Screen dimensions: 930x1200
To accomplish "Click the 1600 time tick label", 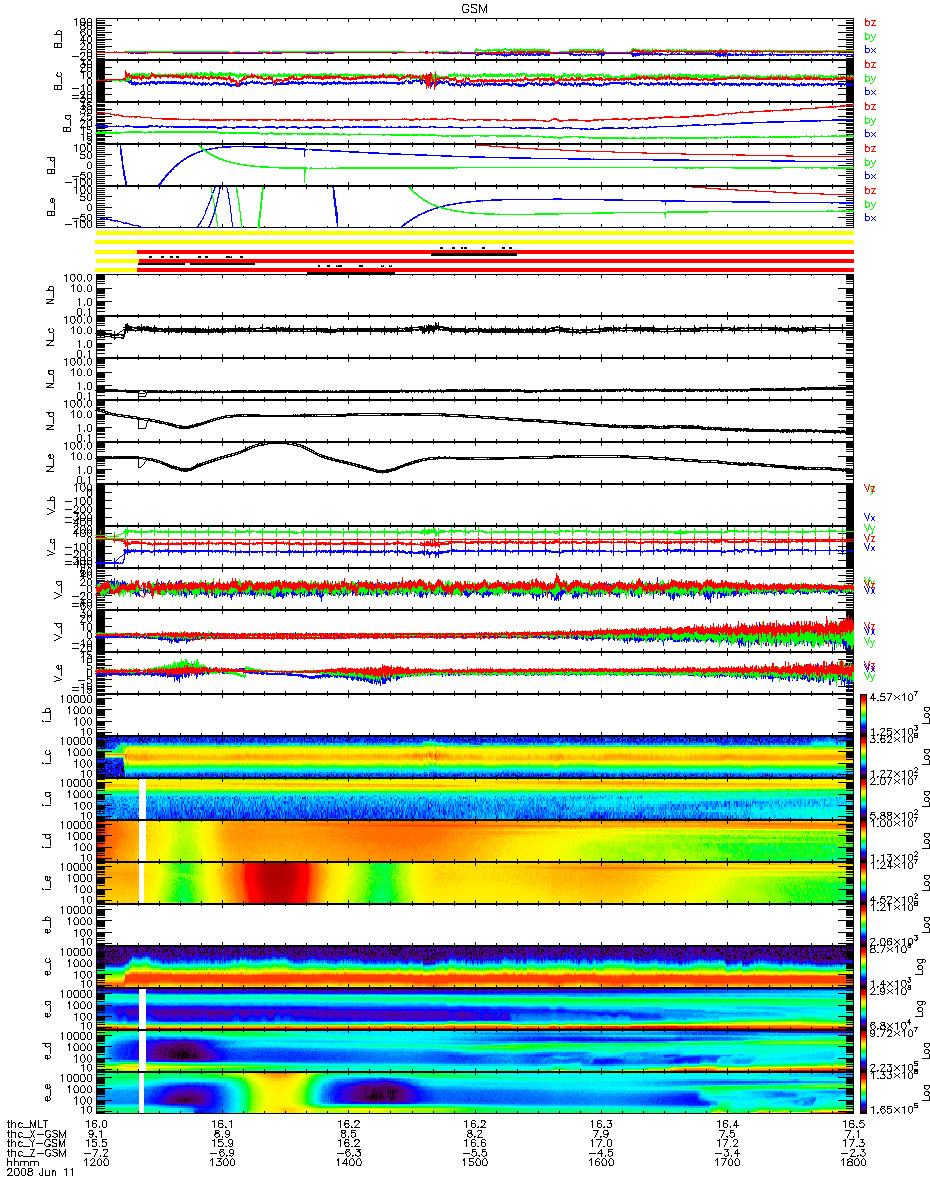I will pyautogui.click(x=600, y=1161).
